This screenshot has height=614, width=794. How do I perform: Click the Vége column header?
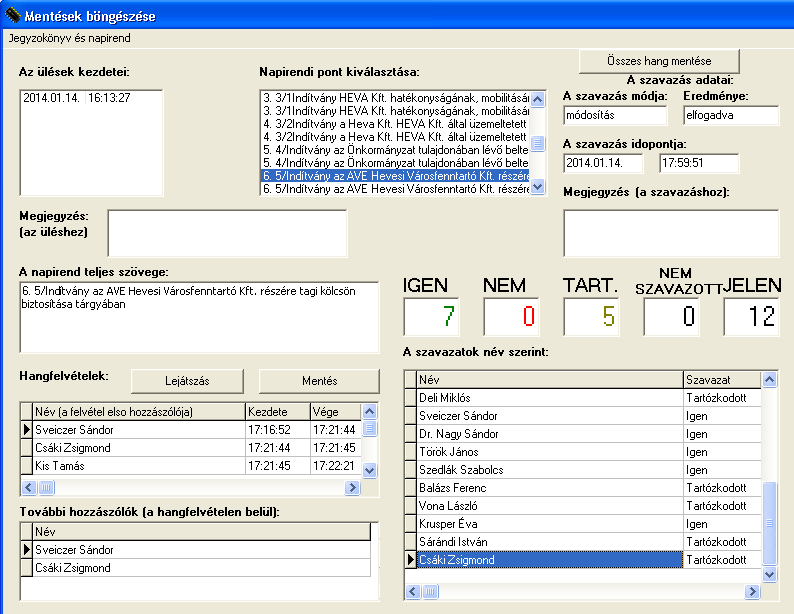[336, 412]
